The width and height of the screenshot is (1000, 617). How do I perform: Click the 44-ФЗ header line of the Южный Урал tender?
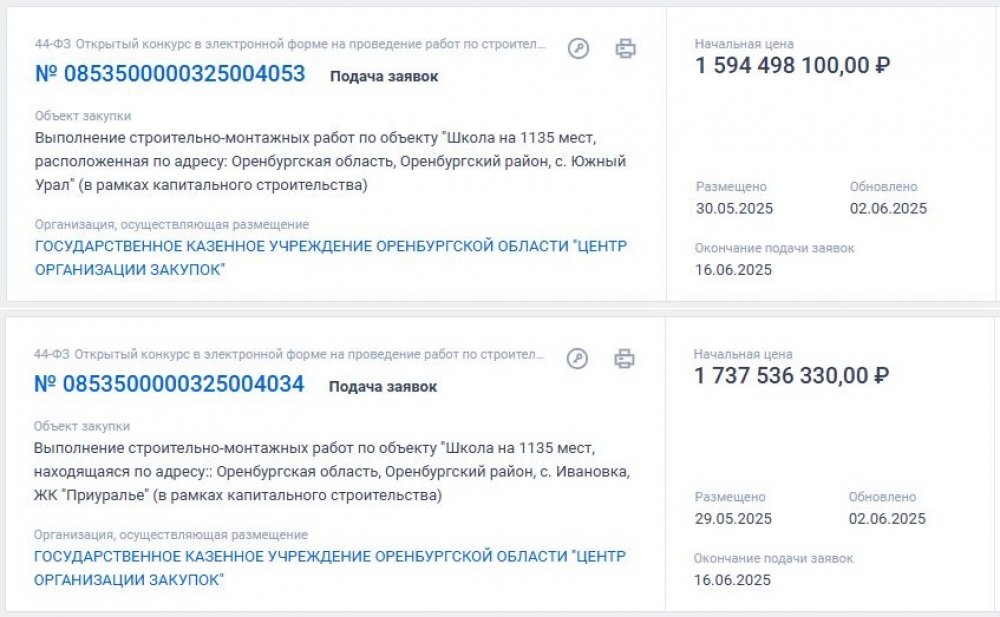(290, 44)
